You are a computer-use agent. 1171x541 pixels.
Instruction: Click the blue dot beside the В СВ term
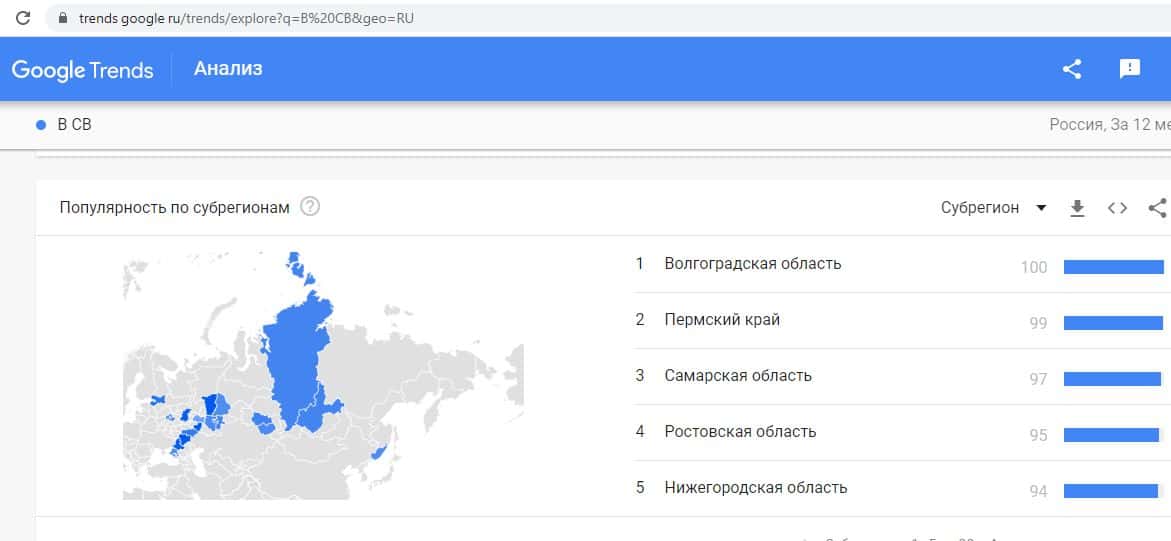[41, 125]
